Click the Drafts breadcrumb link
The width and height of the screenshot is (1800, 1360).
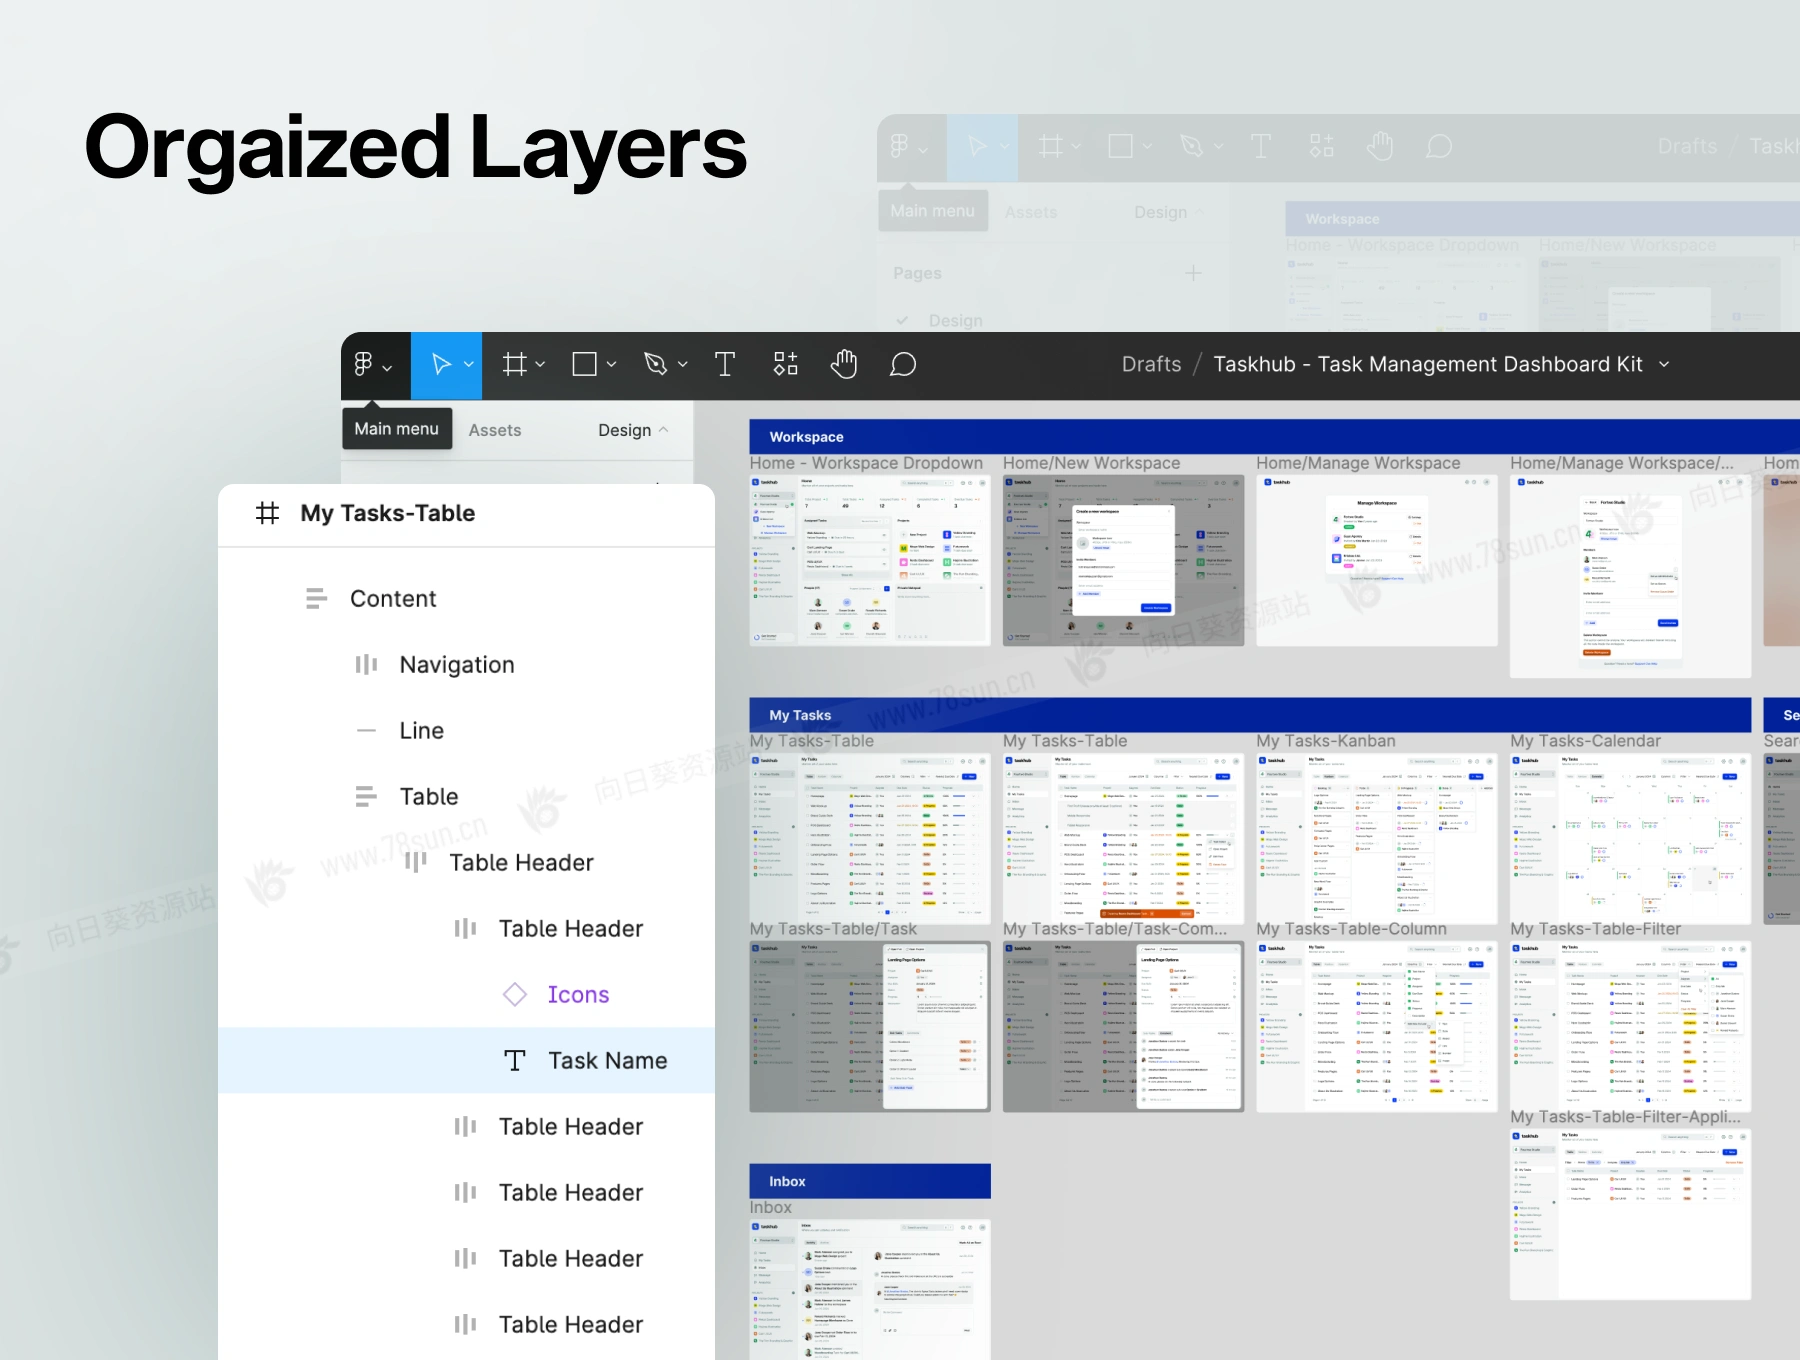tap(1151, 365)
